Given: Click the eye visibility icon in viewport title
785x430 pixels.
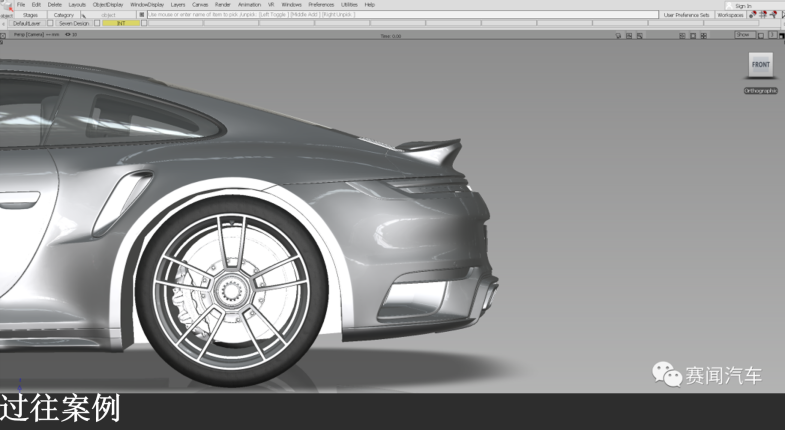Looking at the screenshot, I should coord(68,35).
